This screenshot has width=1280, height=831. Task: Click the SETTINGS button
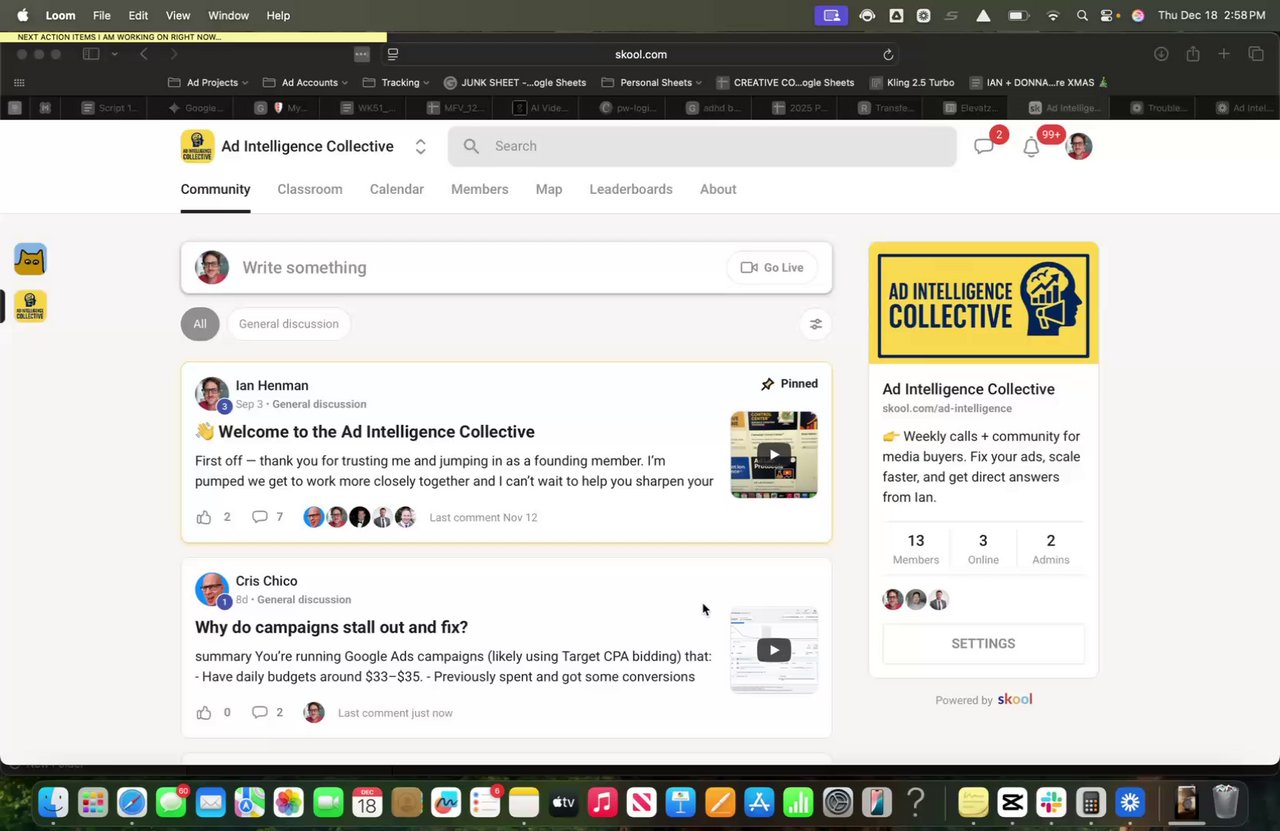983,644
